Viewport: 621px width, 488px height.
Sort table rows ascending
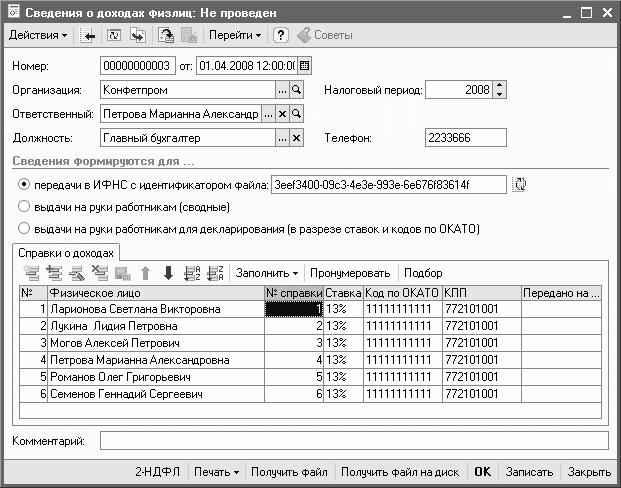(191, 272)
